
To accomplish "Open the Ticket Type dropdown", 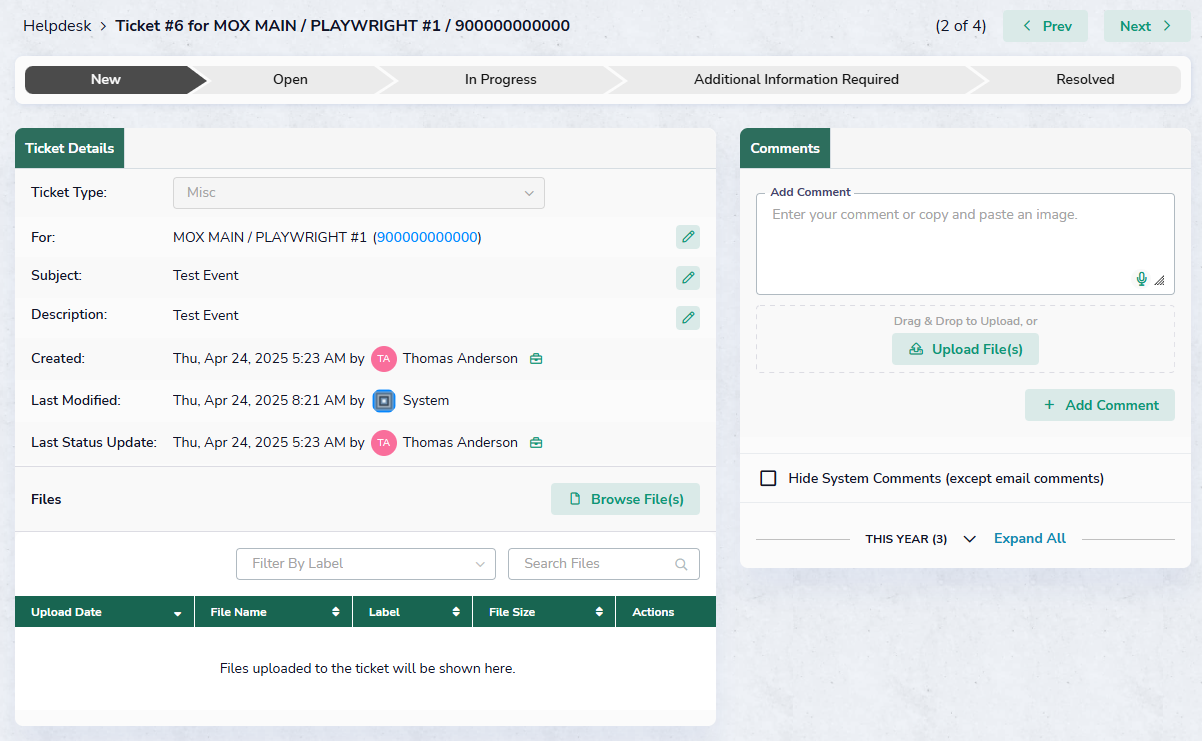I will tap(358, 193).
